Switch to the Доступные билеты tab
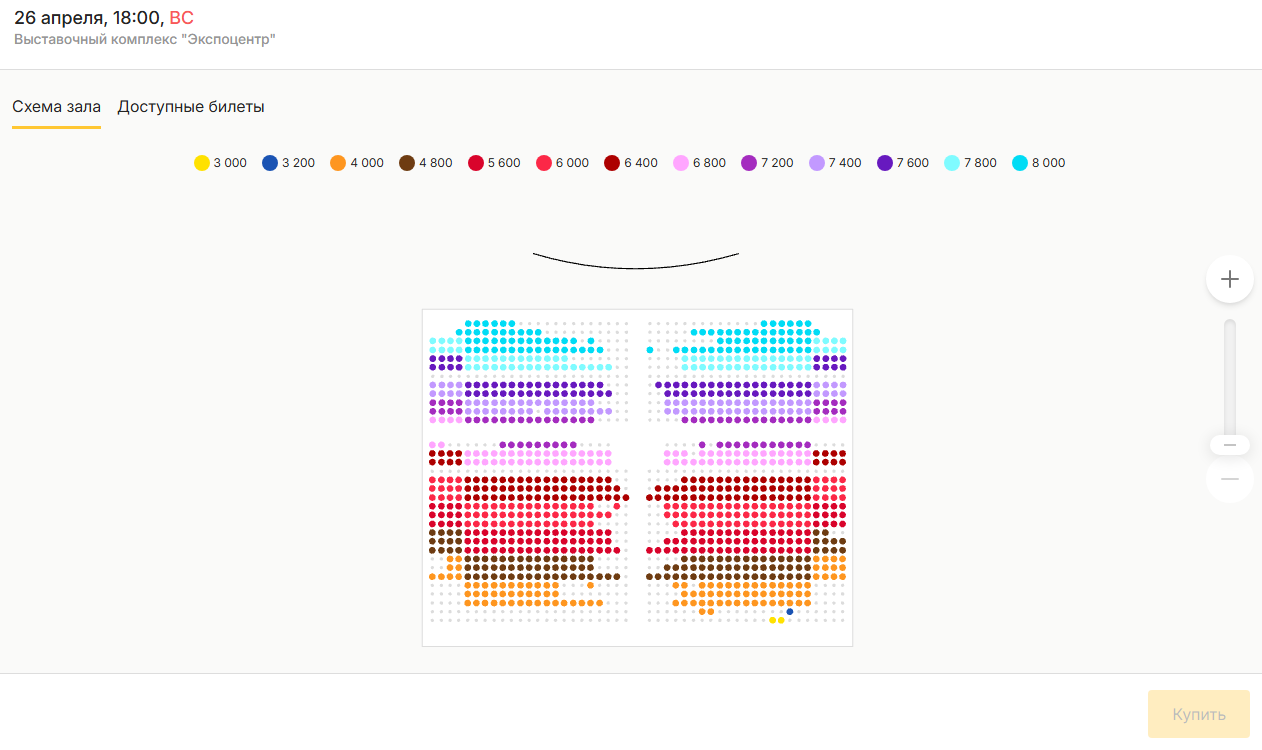This screenshot has width=1262, height=750. point(191,107)
